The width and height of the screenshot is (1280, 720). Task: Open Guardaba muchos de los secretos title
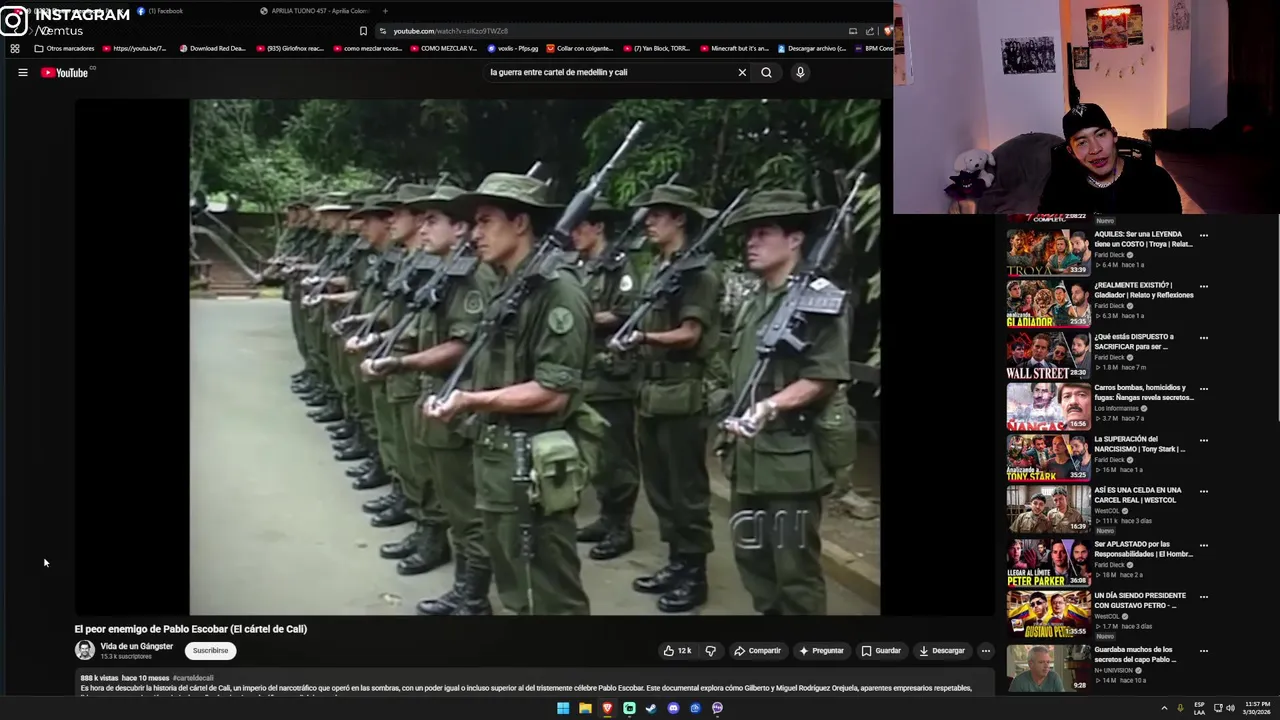[1135, 654]
